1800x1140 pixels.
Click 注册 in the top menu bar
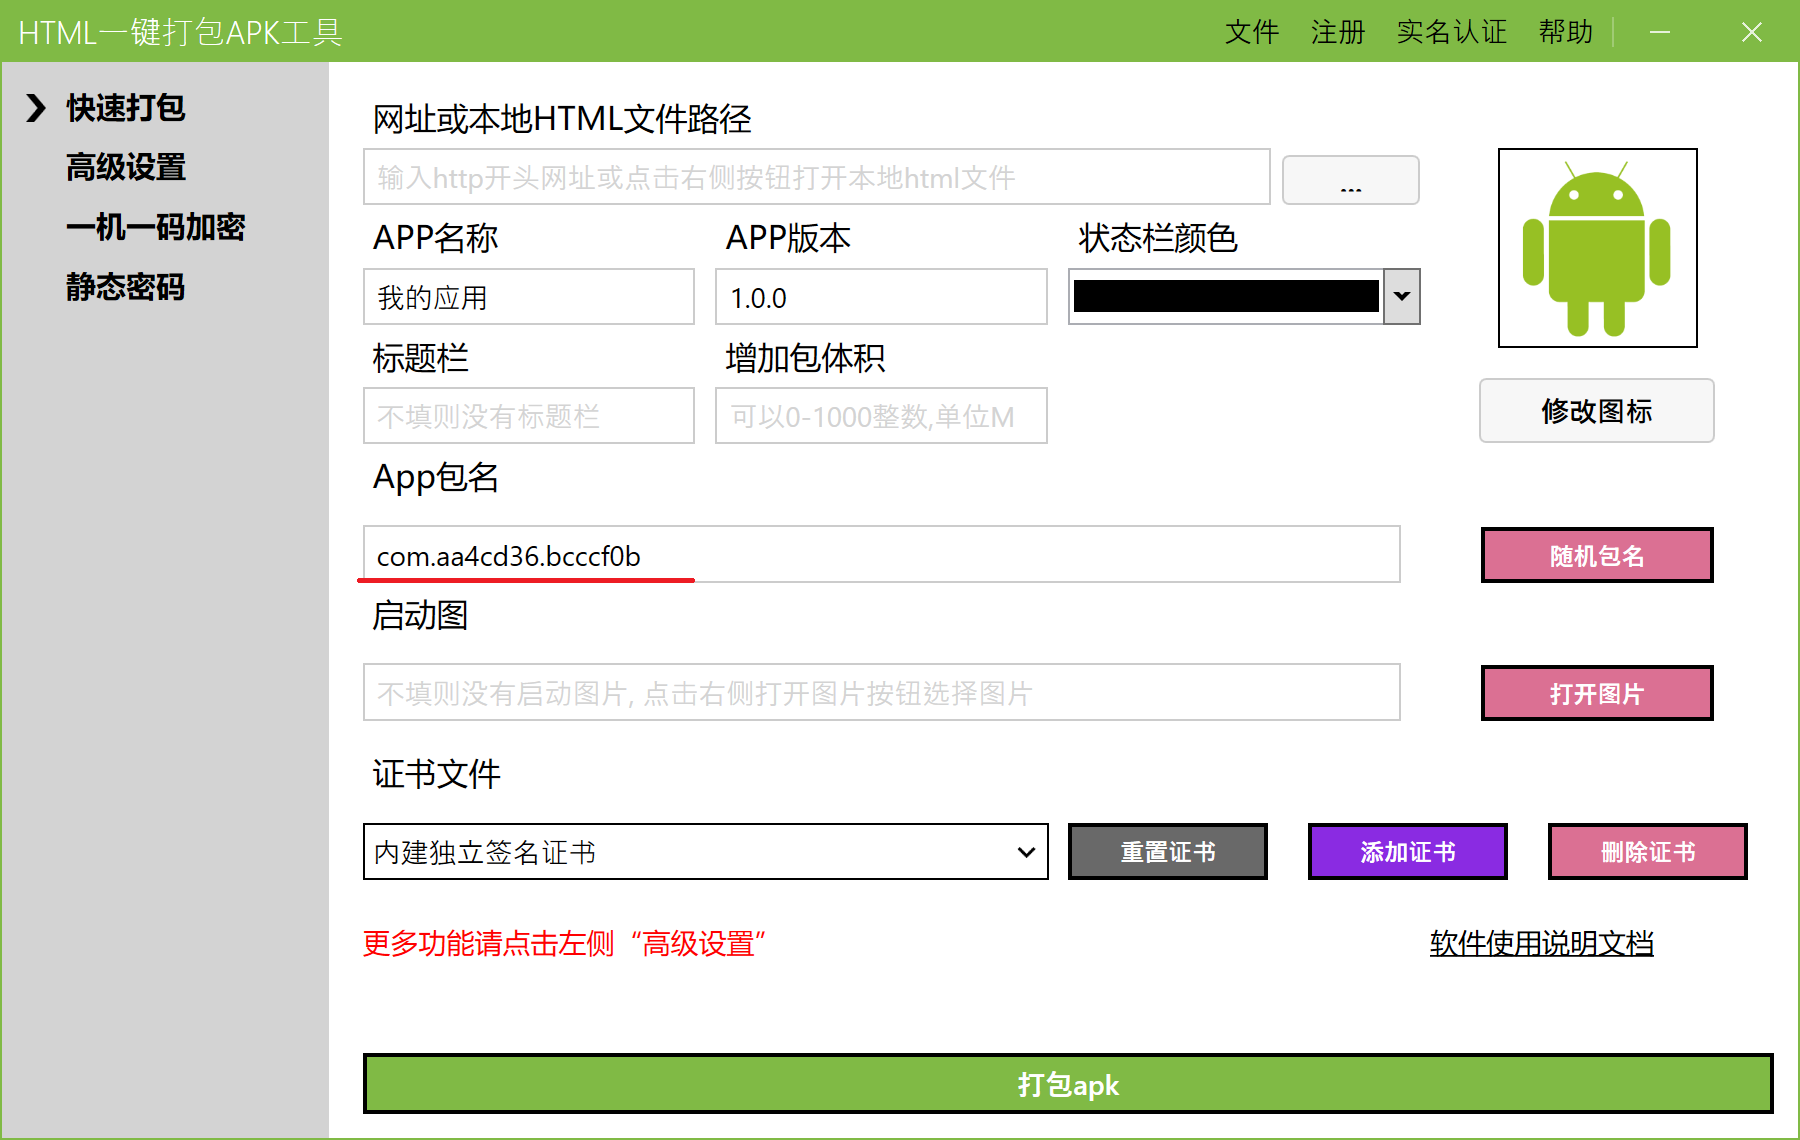coord(1338,32)
